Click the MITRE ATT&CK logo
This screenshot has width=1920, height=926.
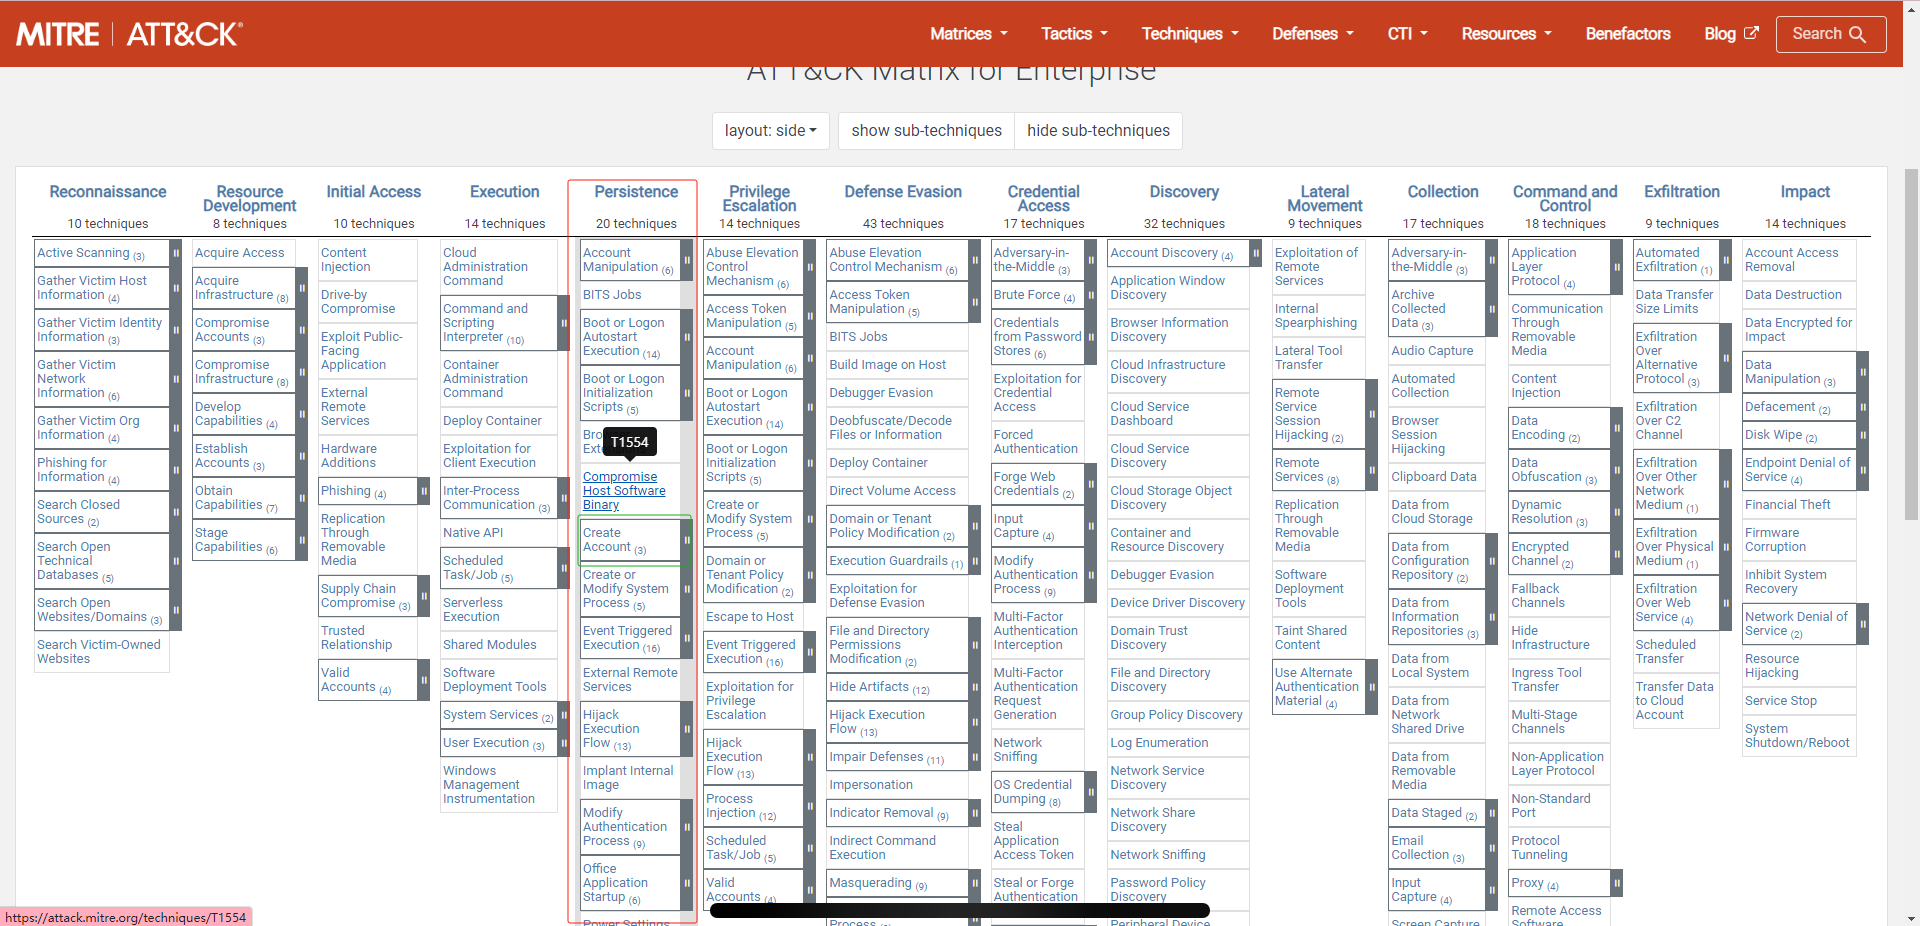coord(129,34)
